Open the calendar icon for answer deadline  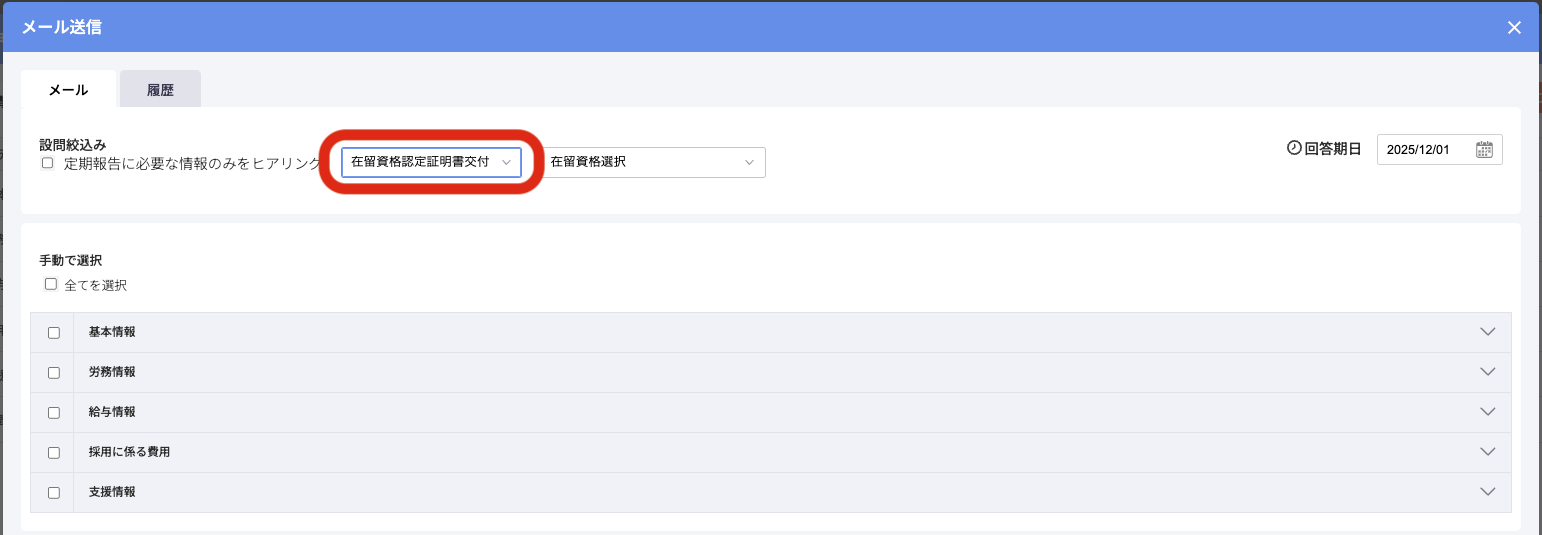(x=1484, y=149)
